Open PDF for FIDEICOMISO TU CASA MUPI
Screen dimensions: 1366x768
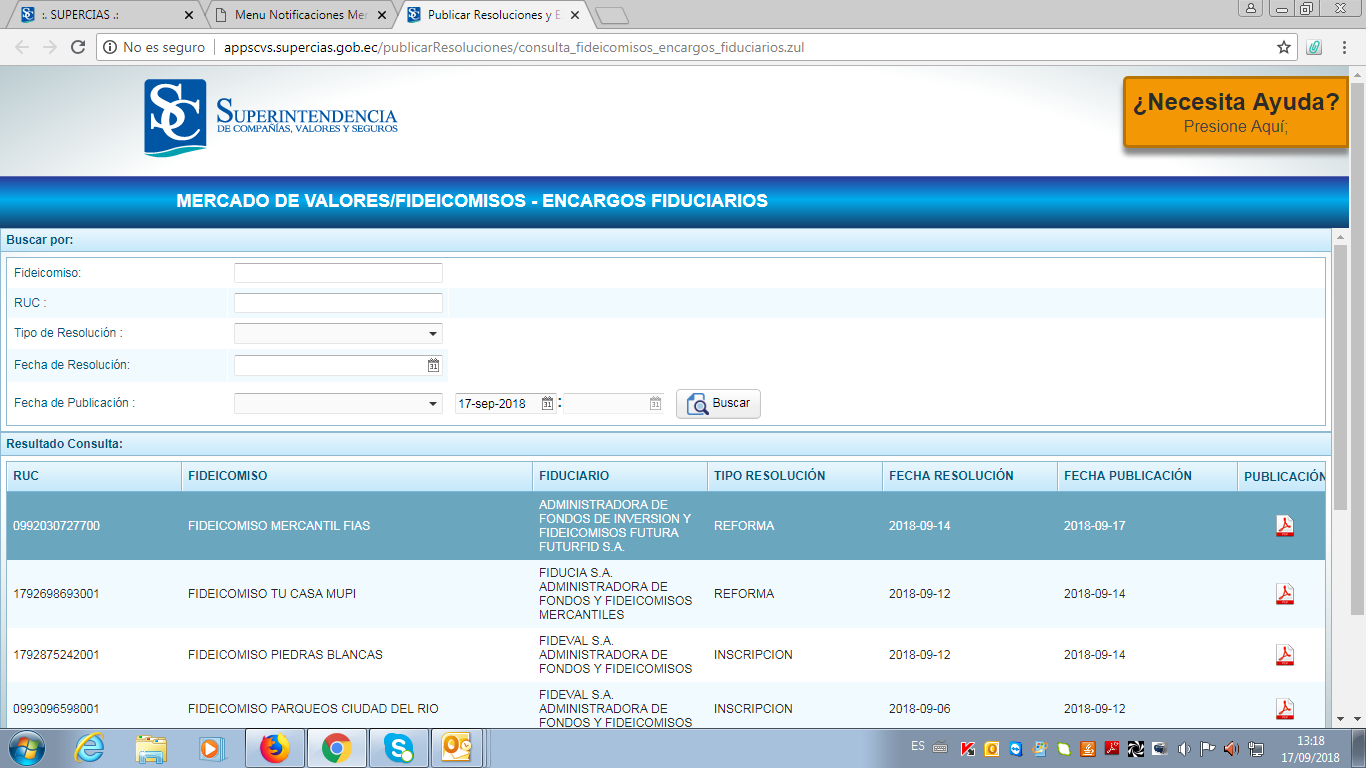1284,594
